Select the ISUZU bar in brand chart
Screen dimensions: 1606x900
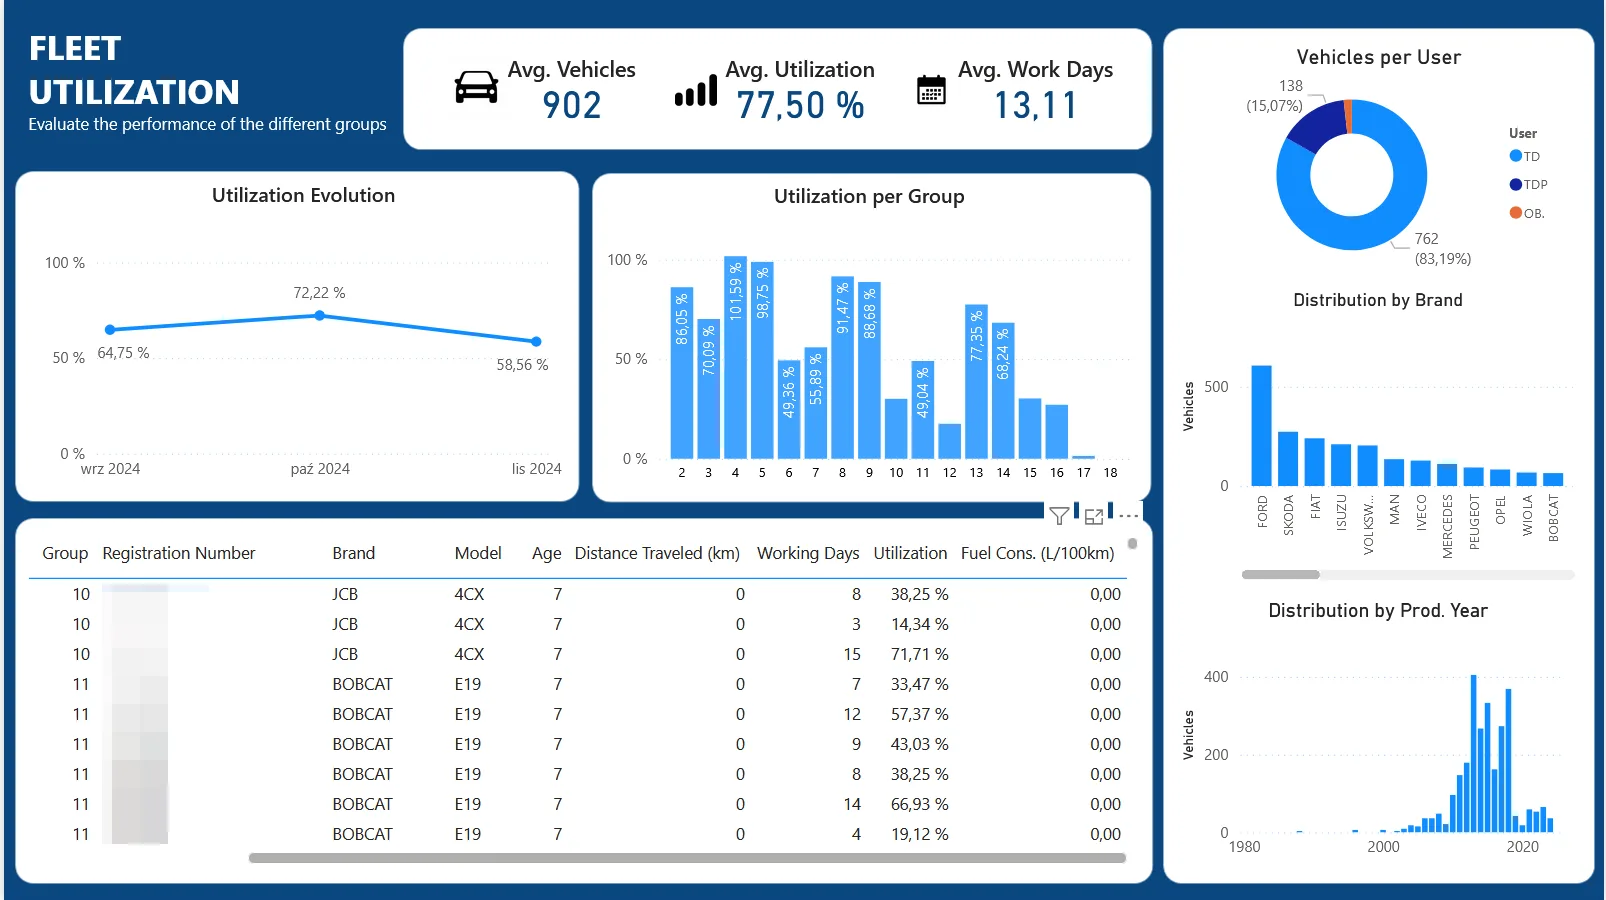click(1341, 465)
